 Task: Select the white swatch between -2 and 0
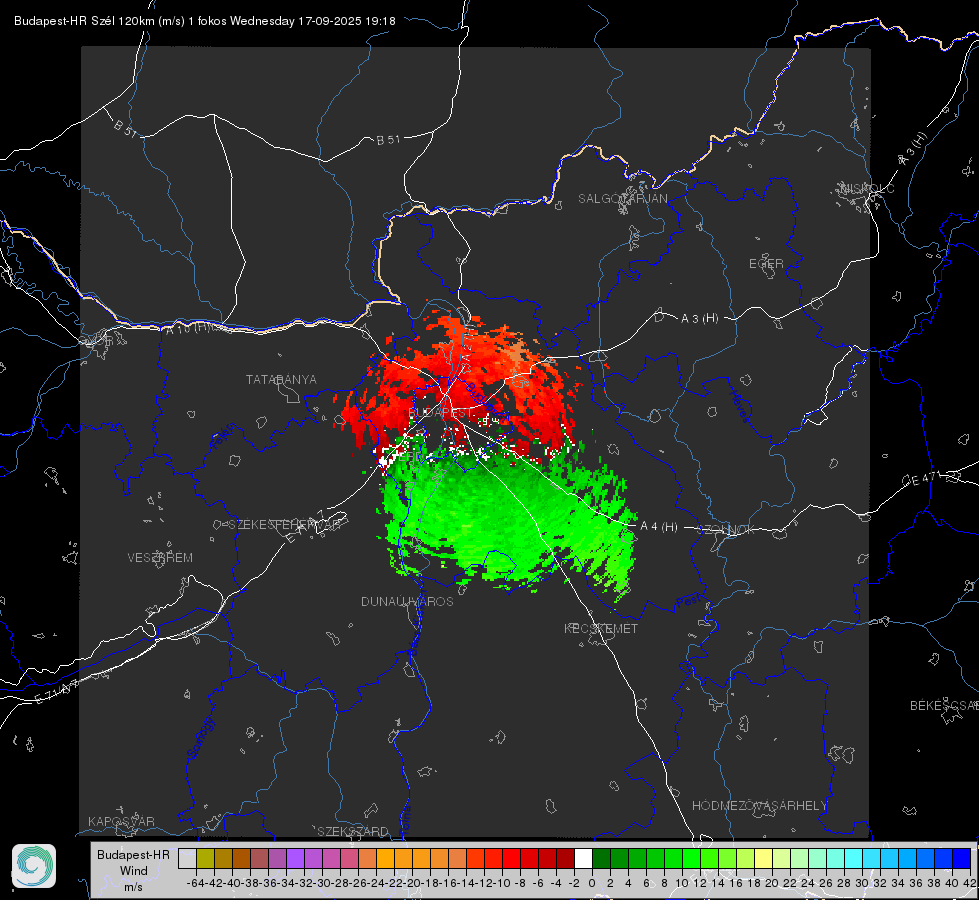click(583, 858)
